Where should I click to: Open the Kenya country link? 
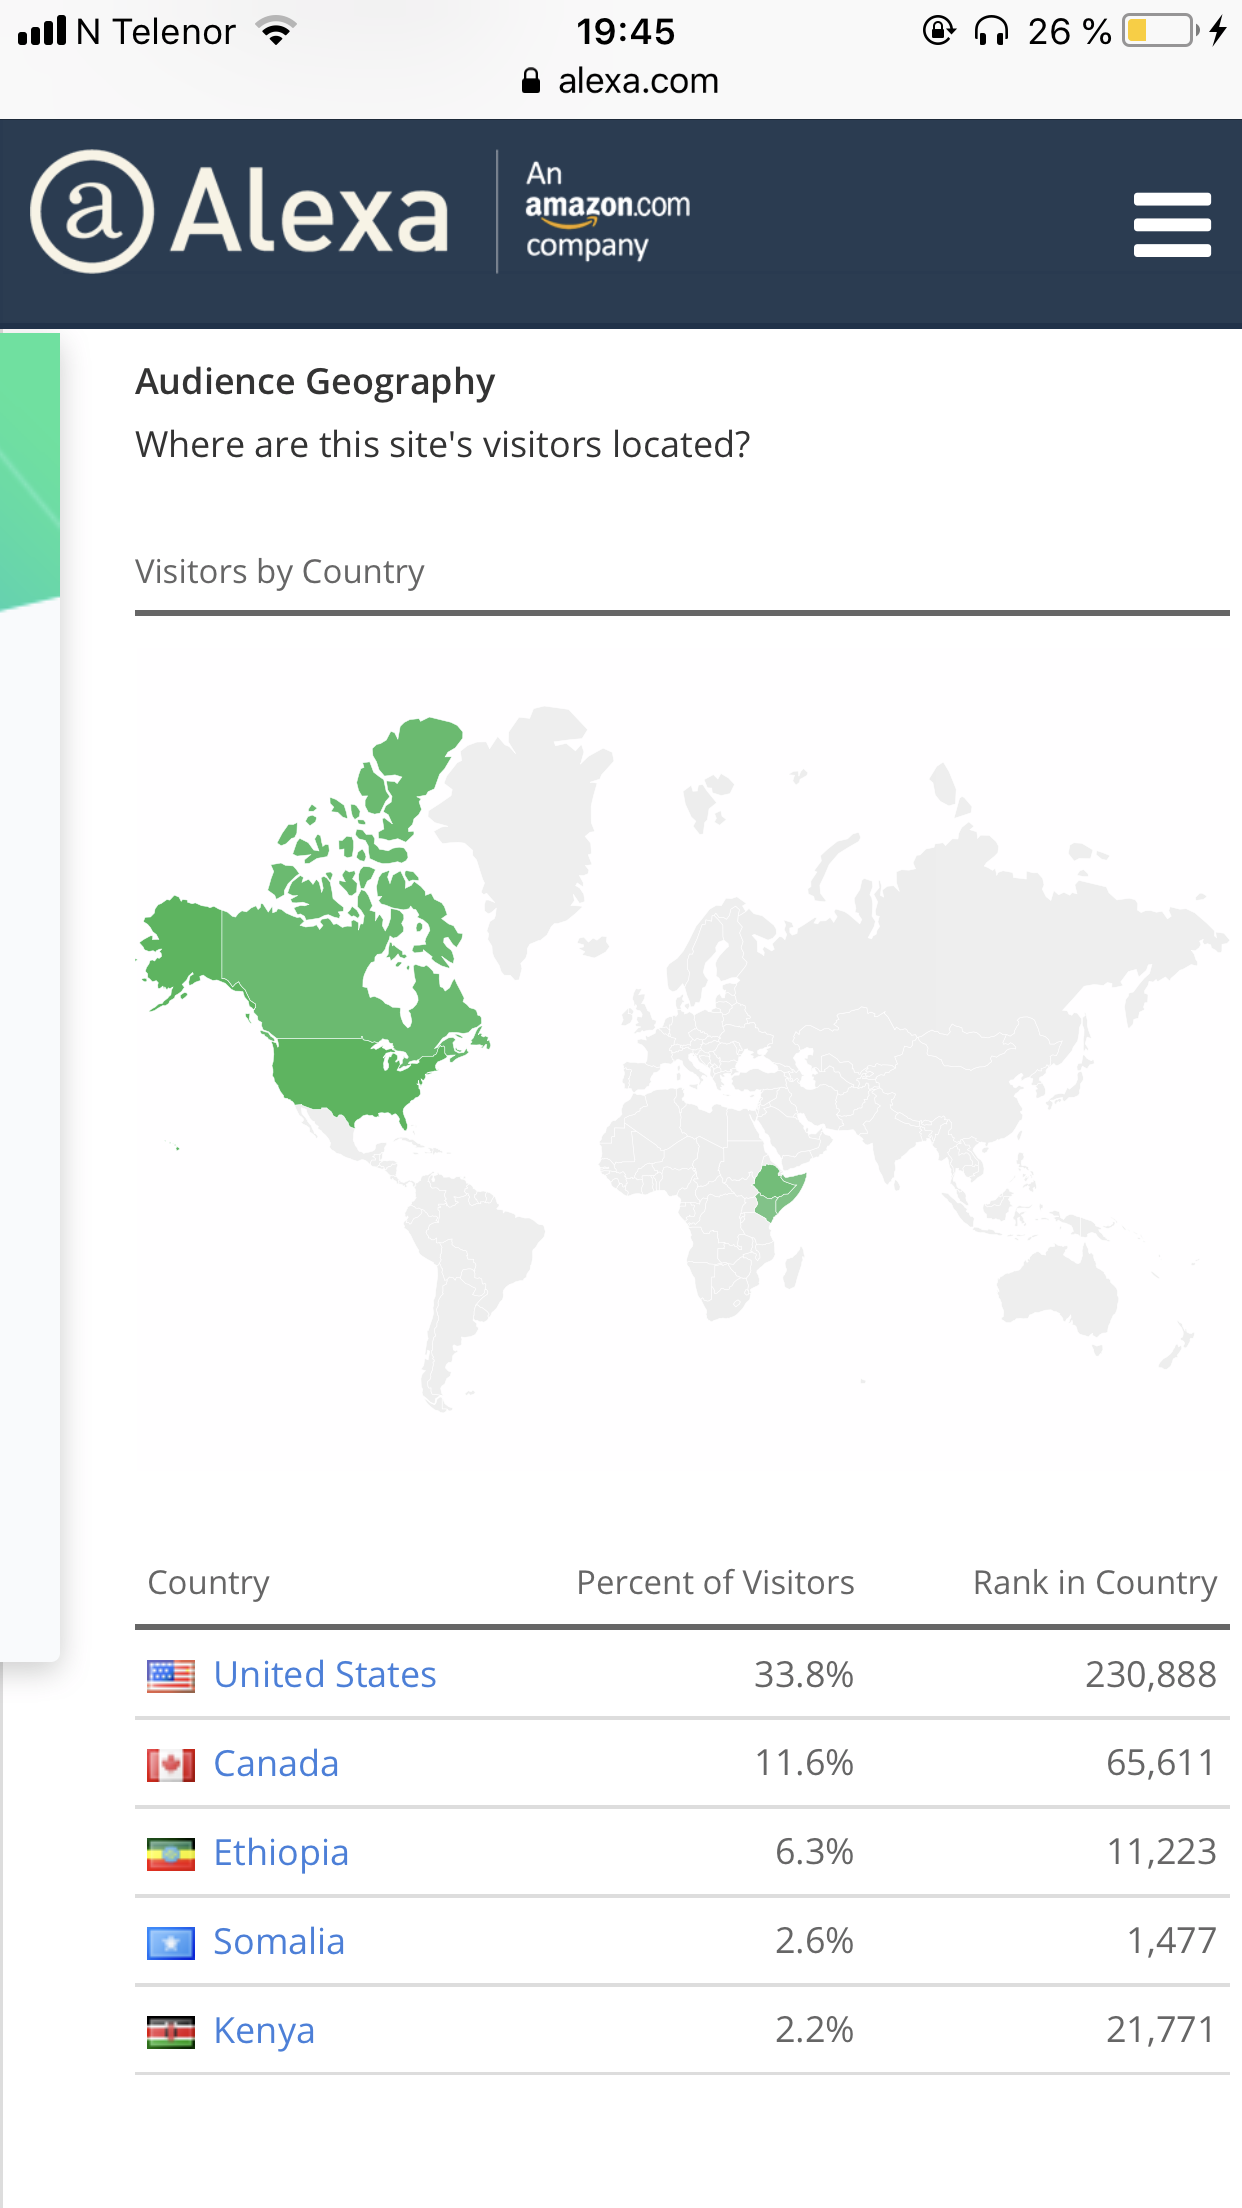(264, 2031)
